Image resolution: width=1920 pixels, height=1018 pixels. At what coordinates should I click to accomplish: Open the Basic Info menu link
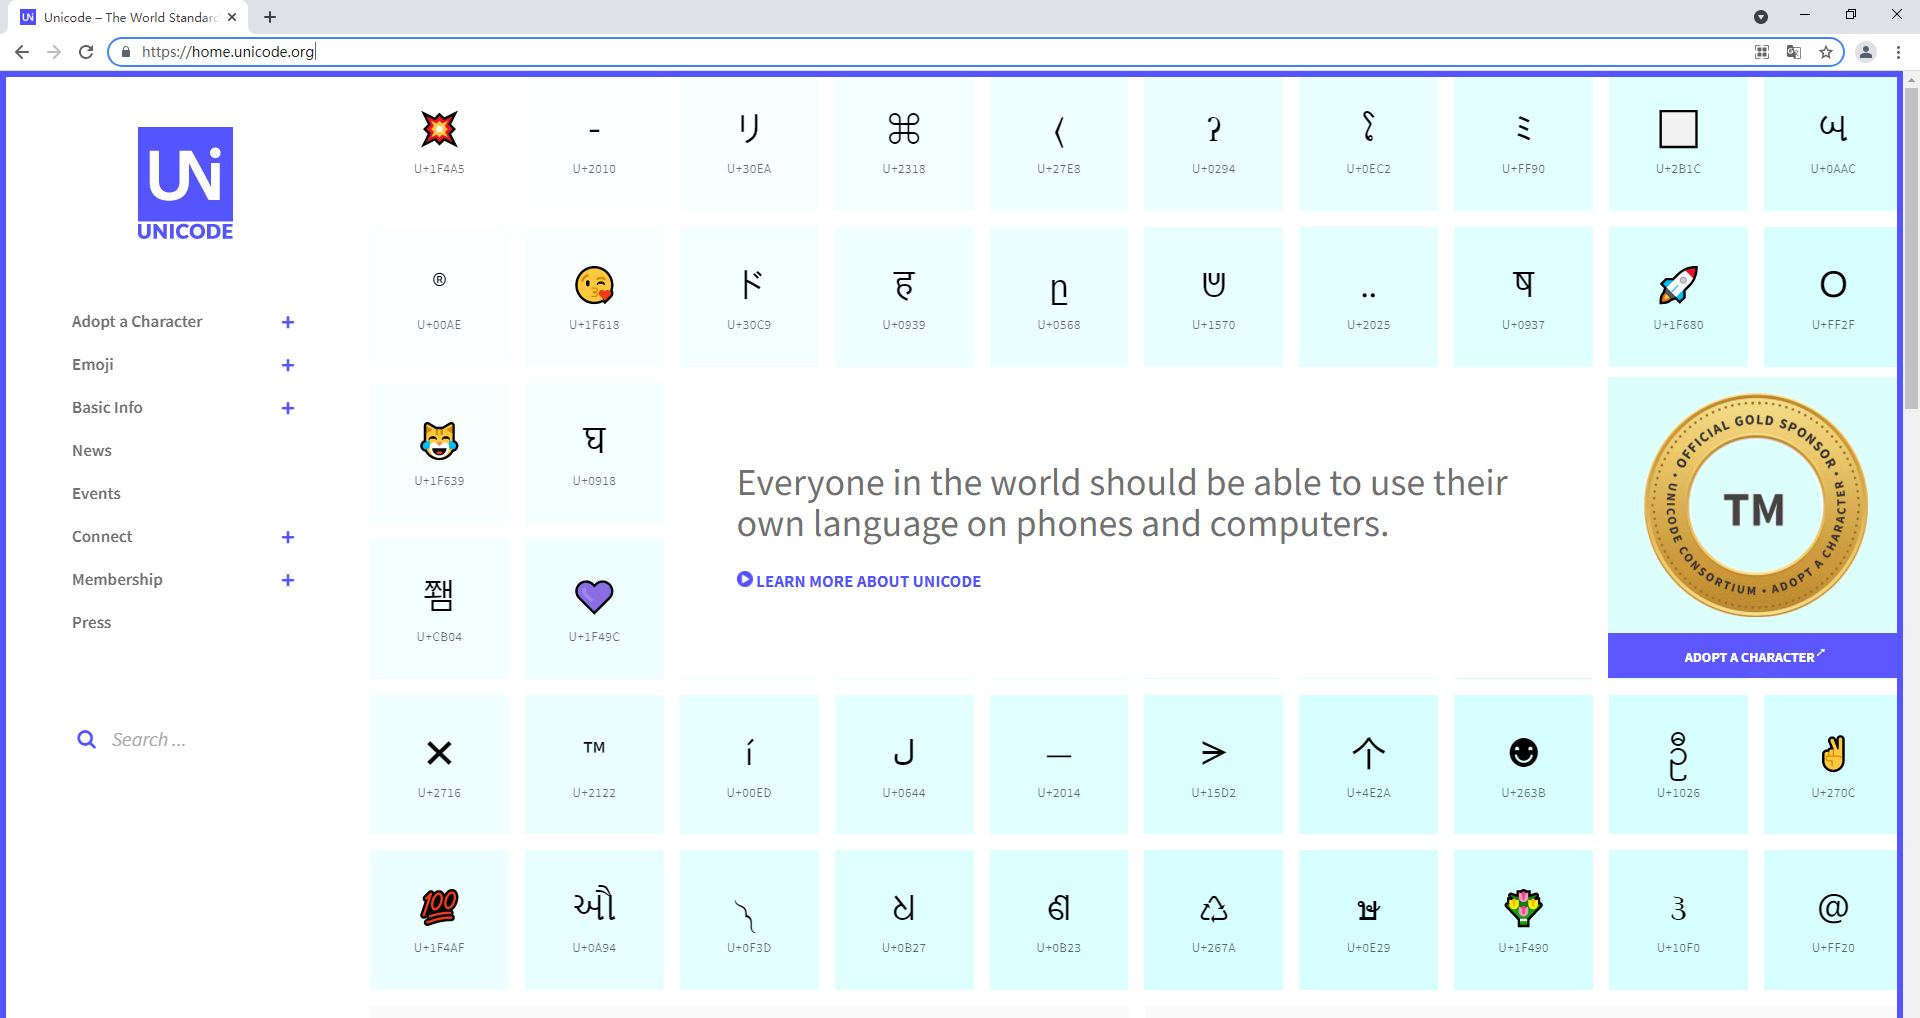107,408
